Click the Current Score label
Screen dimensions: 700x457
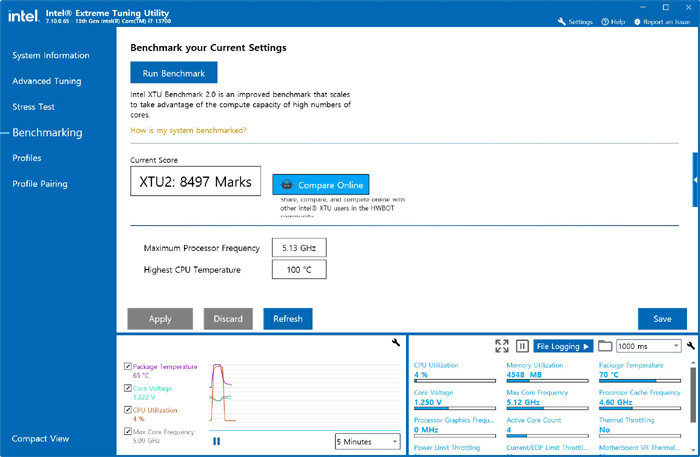click(154, 160)
